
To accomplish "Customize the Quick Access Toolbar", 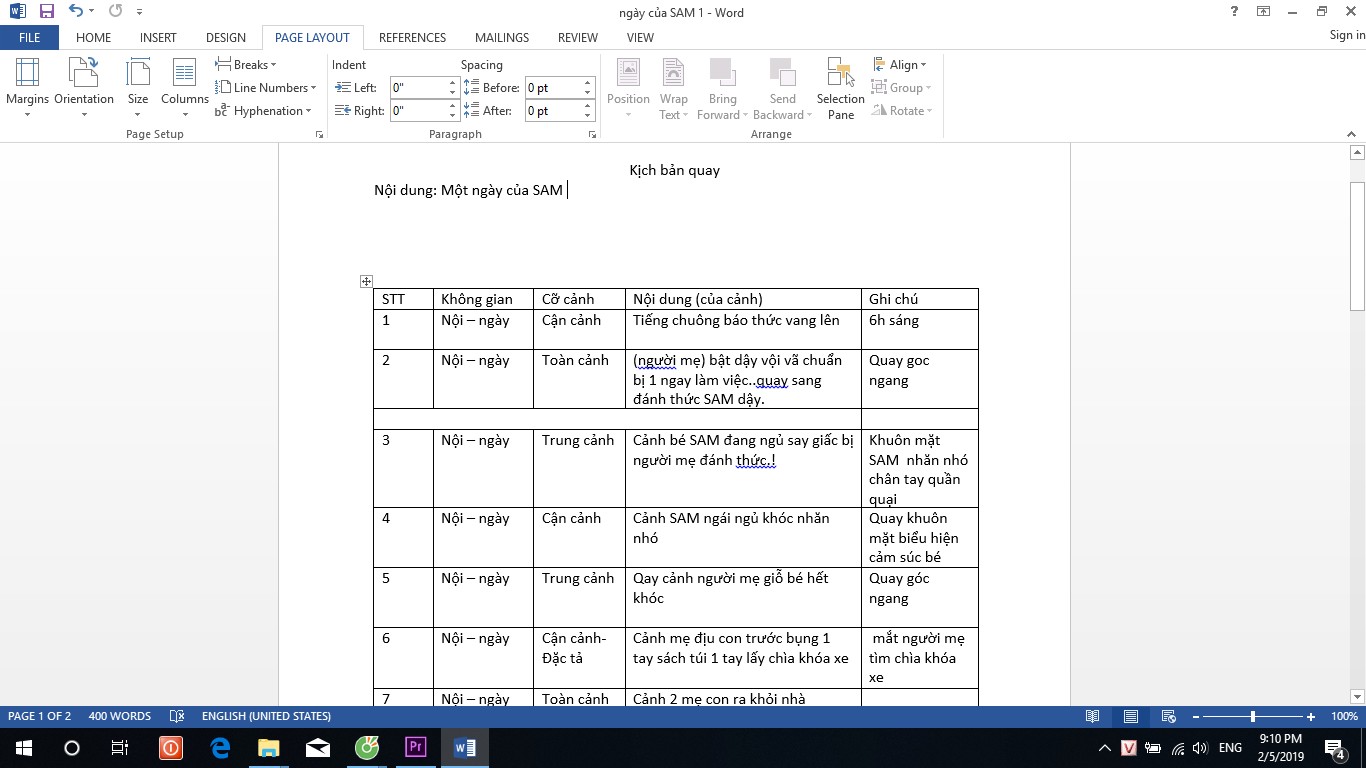I will pyautogui.click(x=139, y=12).
